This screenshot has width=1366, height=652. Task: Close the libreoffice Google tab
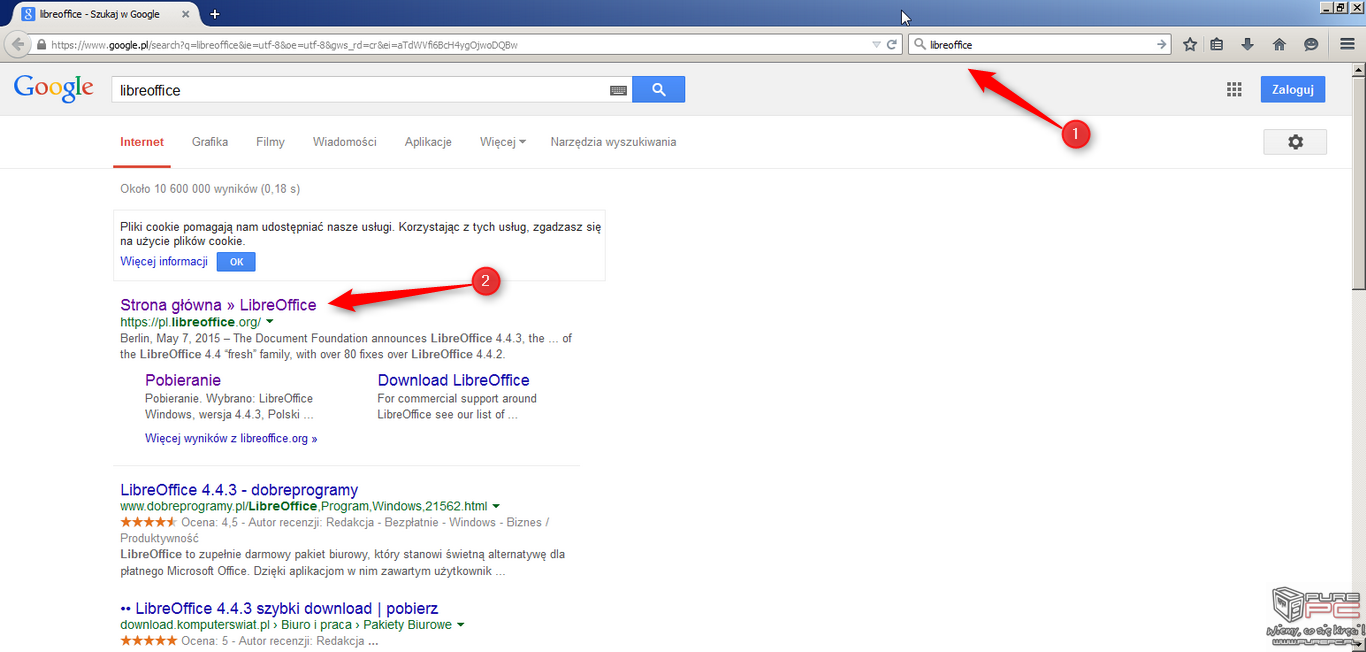(x=185, y=15)
